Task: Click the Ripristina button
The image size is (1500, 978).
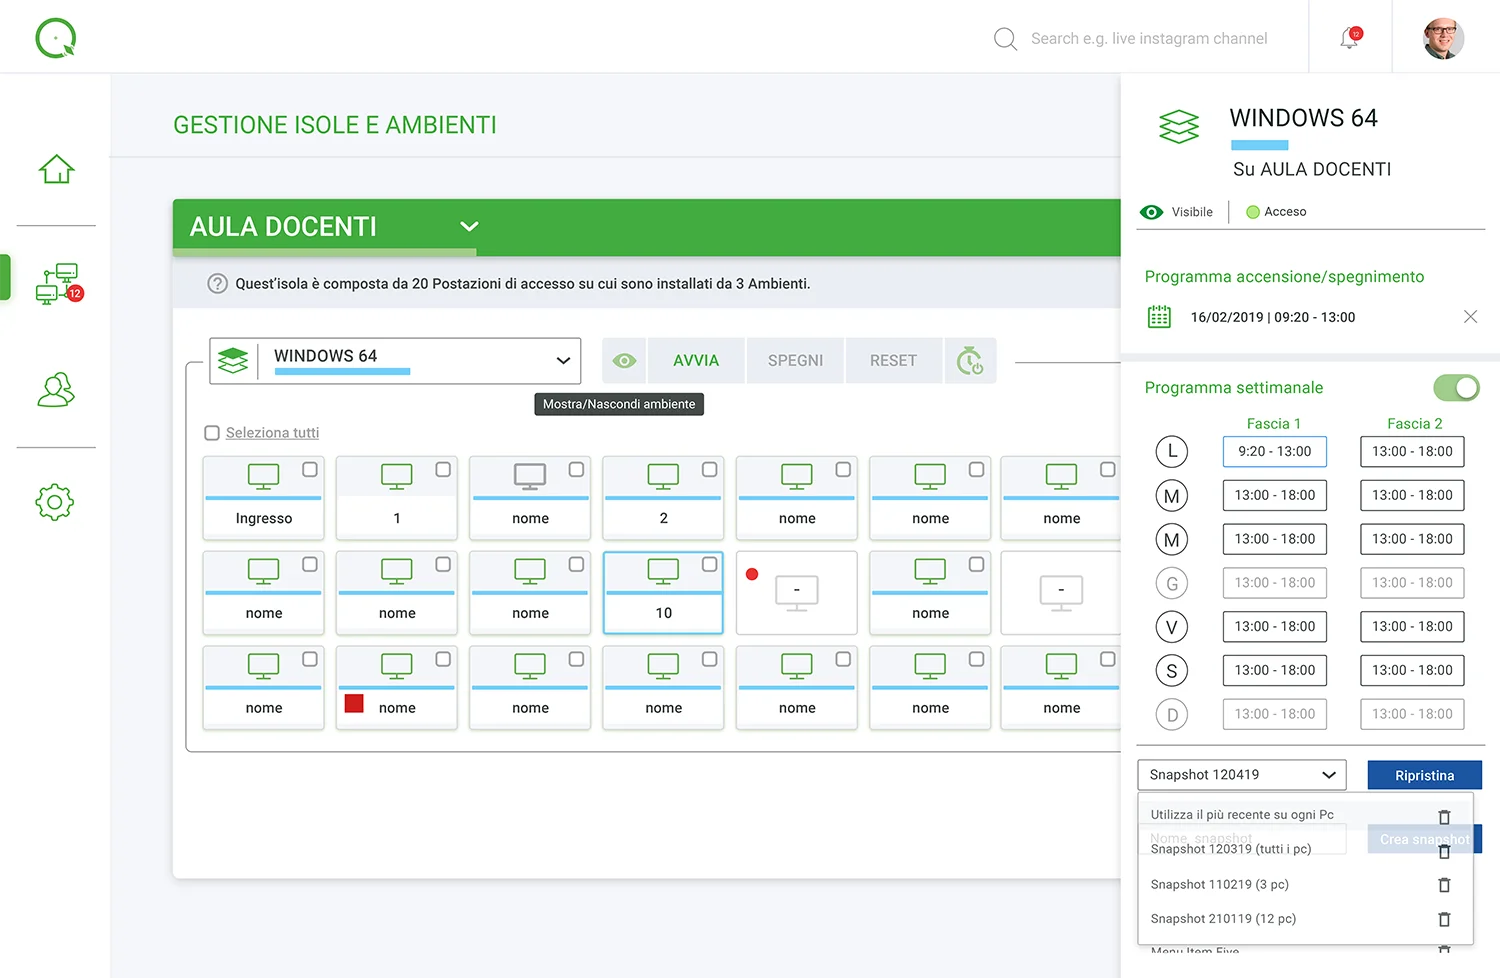Action: point(1424,775)
